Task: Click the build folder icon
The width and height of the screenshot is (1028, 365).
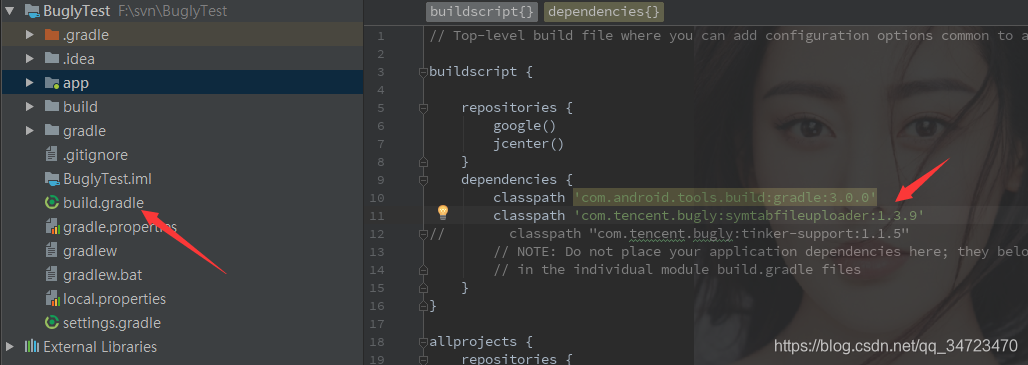Action: pos(52,107)
